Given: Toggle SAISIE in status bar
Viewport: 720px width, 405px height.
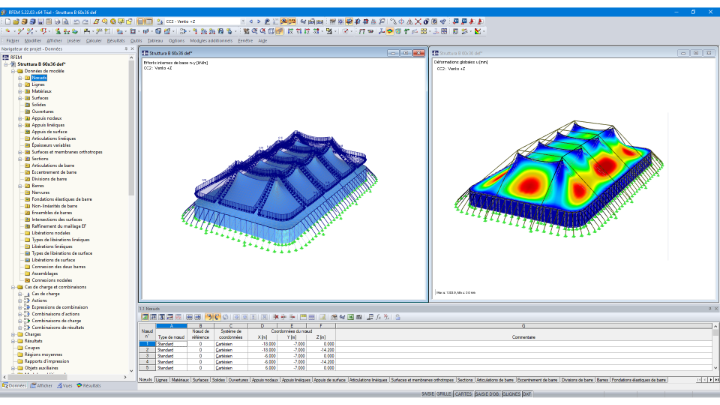Looking at the screenshot, I should (428, 394).
